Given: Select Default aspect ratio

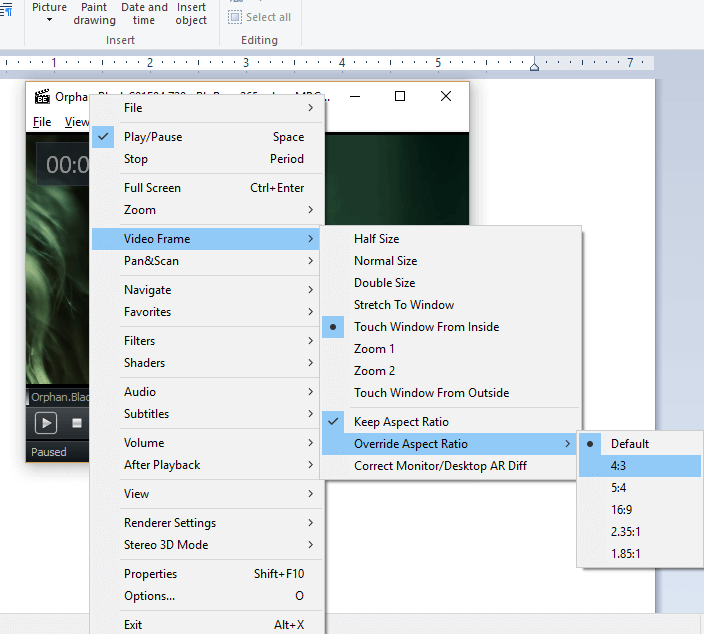Looking at the screenshot, I should point(640,444).
